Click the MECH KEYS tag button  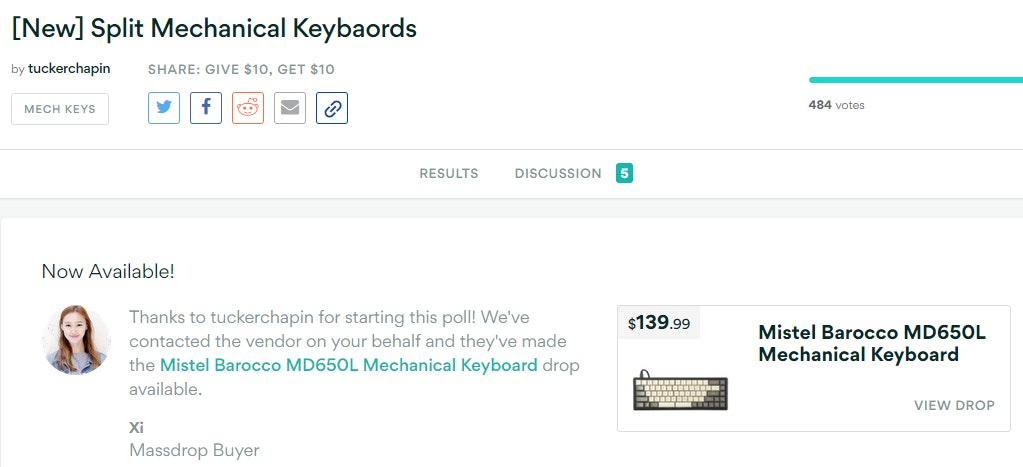[x=60, y=109]
